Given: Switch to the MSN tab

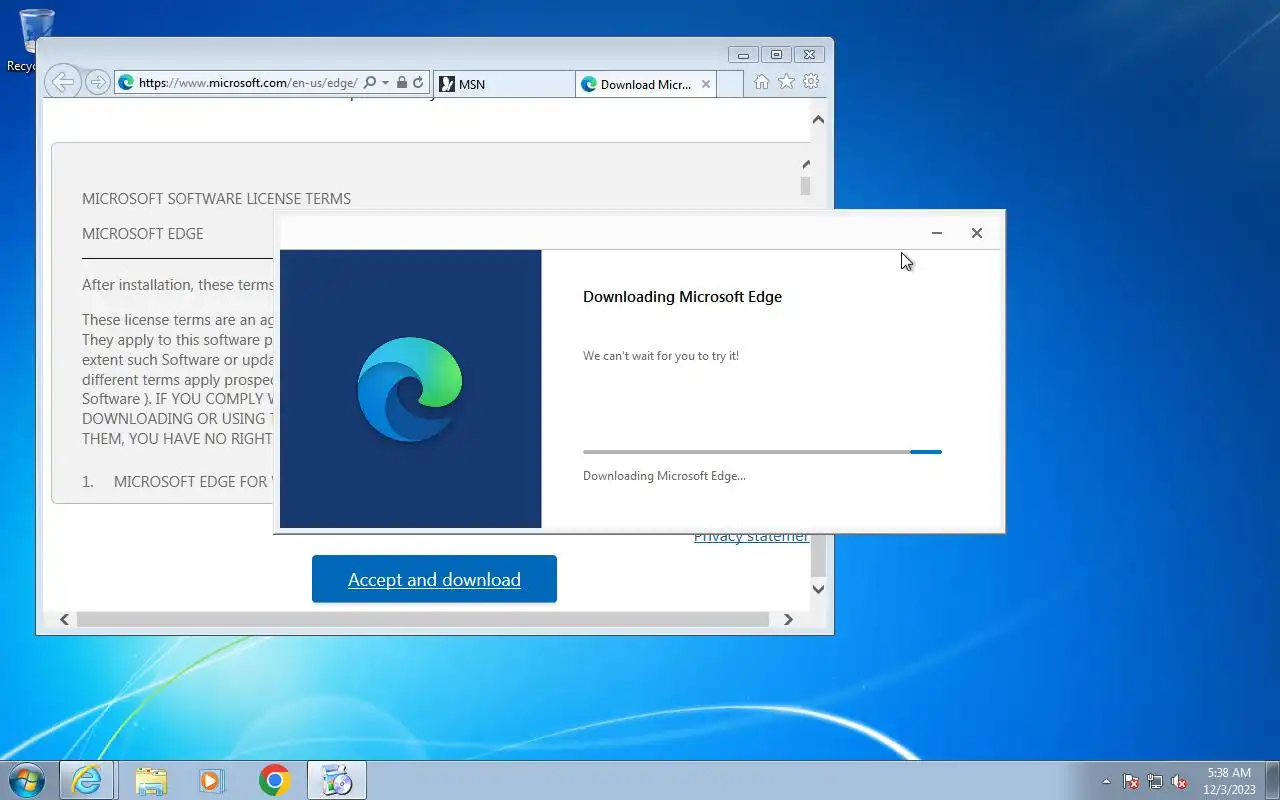Looking at the screenshot, I should click(x=504, y=84).
